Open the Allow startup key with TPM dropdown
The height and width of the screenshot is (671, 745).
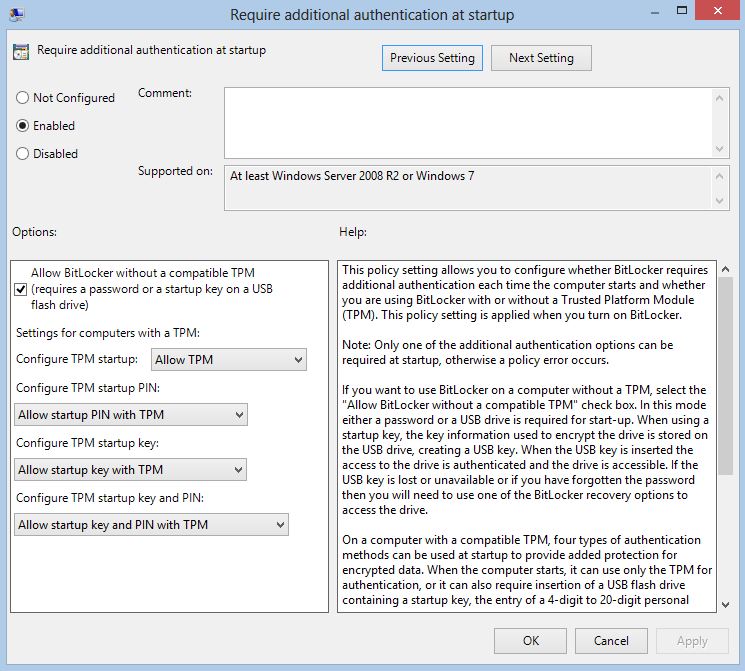[x=130, y=470]
